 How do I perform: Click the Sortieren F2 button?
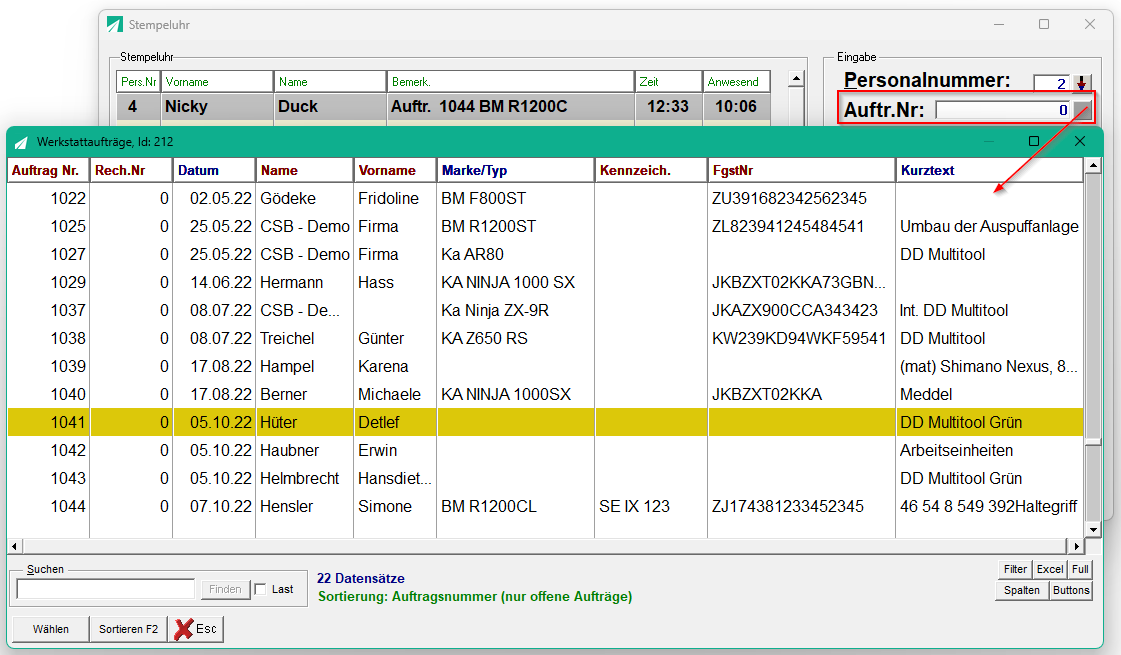click(129, 629)
